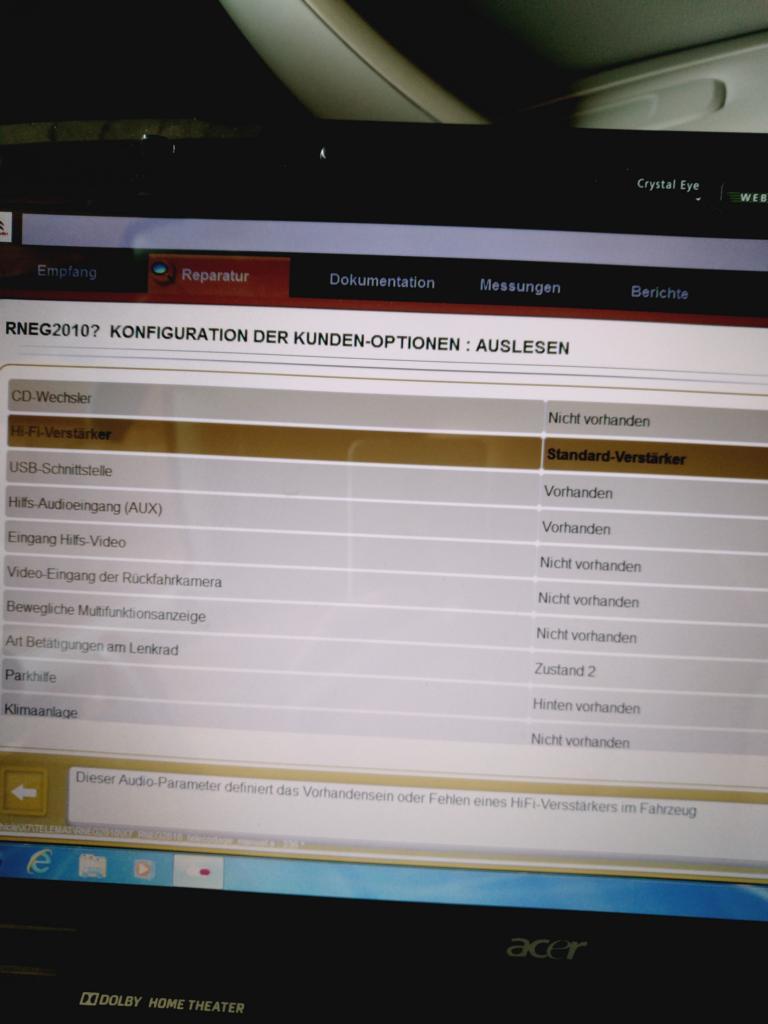This screenshot has height=1024, width=768.
Task: Click Nicht vorhanden for Rückfahrkamera video input
Action: coord(588,600)
